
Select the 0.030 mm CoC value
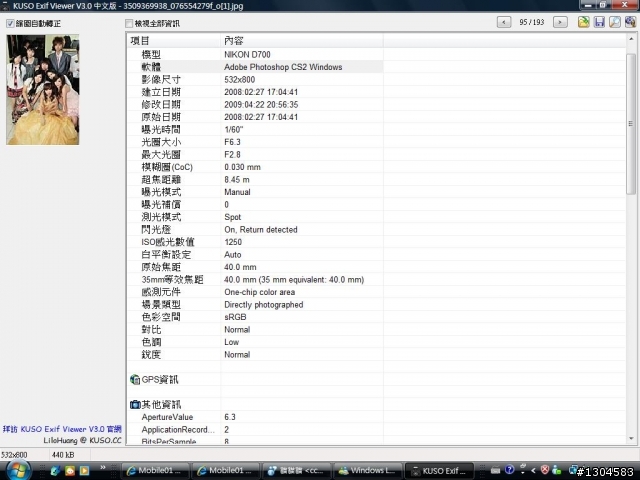(x=242, y=167)
